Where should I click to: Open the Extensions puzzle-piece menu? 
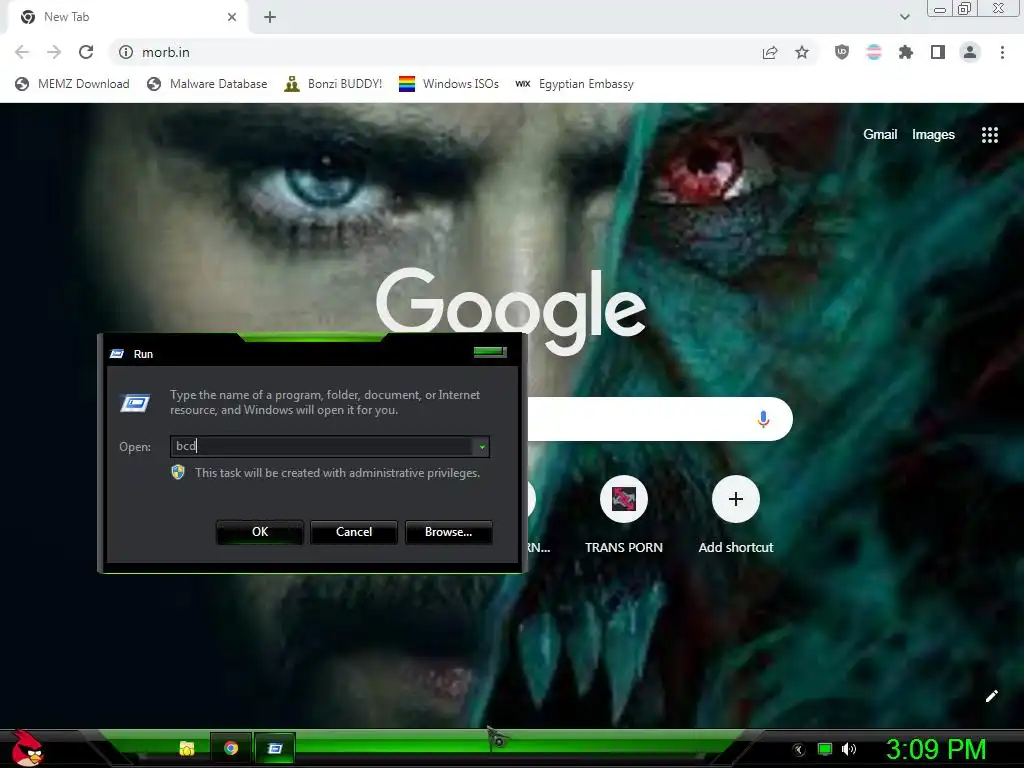[906, 52]
